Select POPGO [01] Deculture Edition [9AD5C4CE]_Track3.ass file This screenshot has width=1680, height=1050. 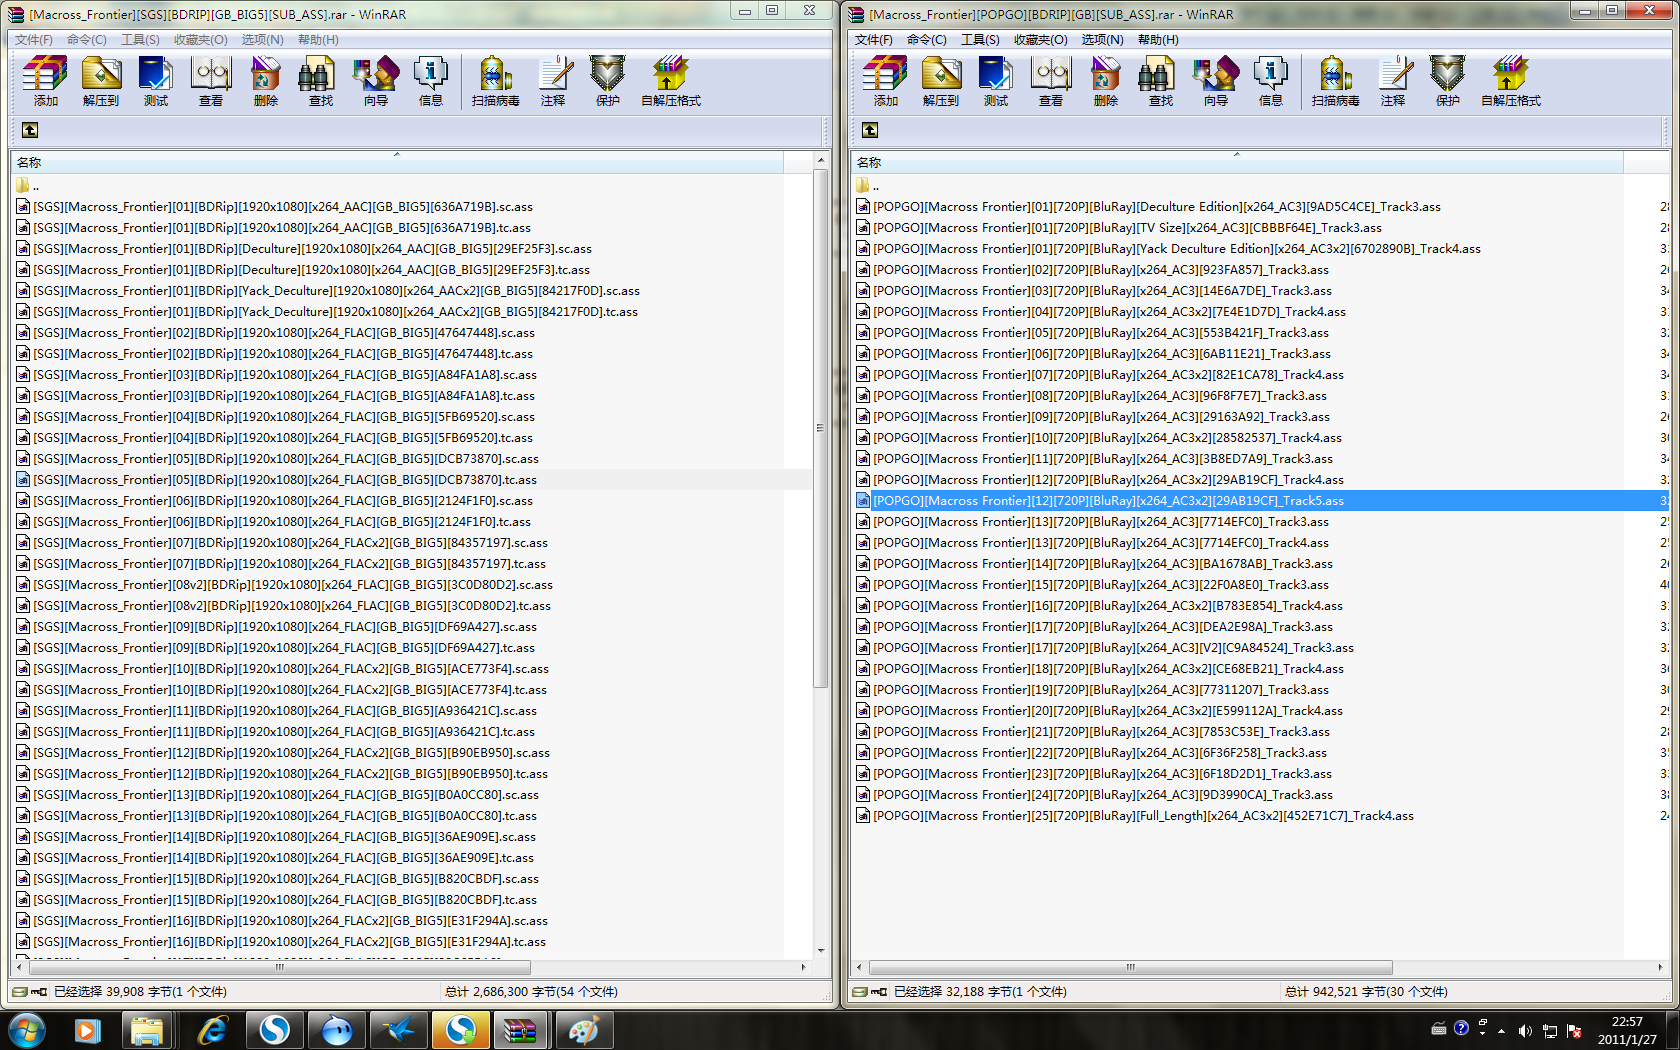click(x=1148, y=207)
